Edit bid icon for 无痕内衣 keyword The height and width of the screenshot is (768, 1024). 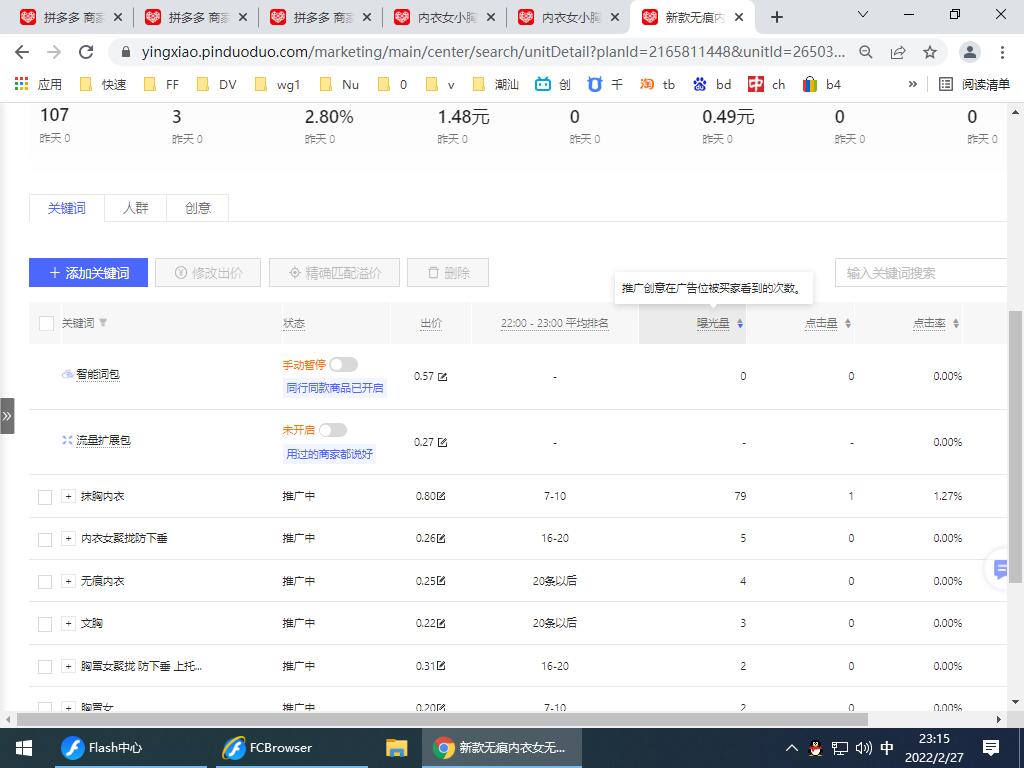441,581
